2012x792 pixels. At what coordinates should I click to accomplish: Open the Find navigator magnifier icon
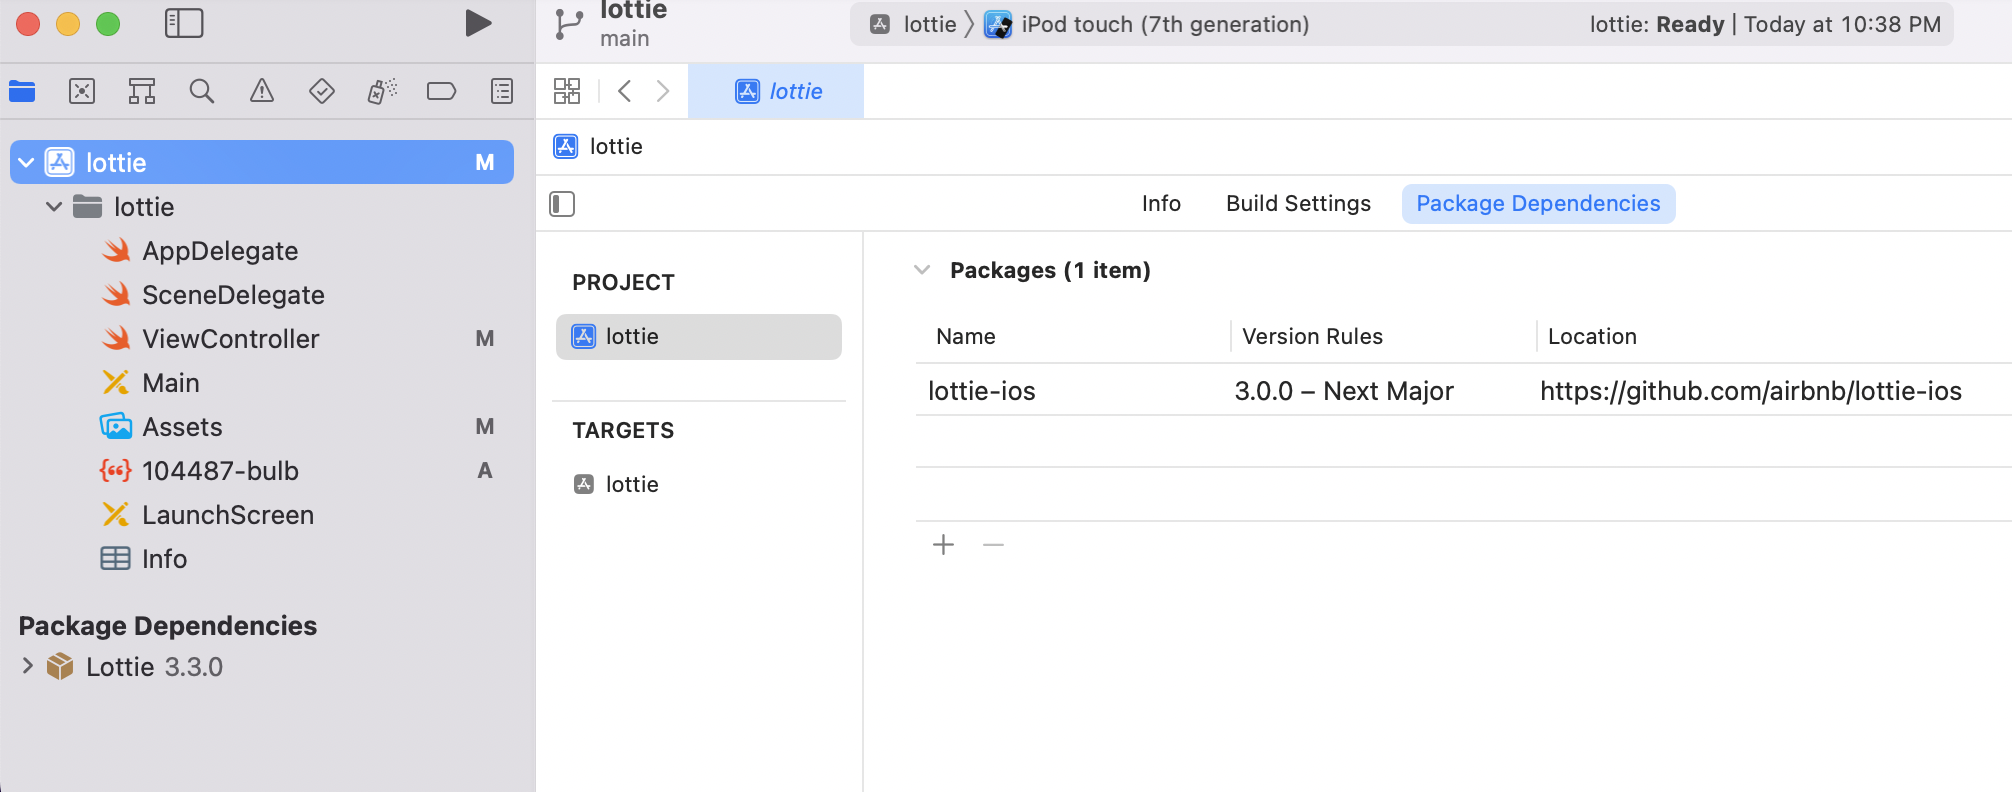202,92
